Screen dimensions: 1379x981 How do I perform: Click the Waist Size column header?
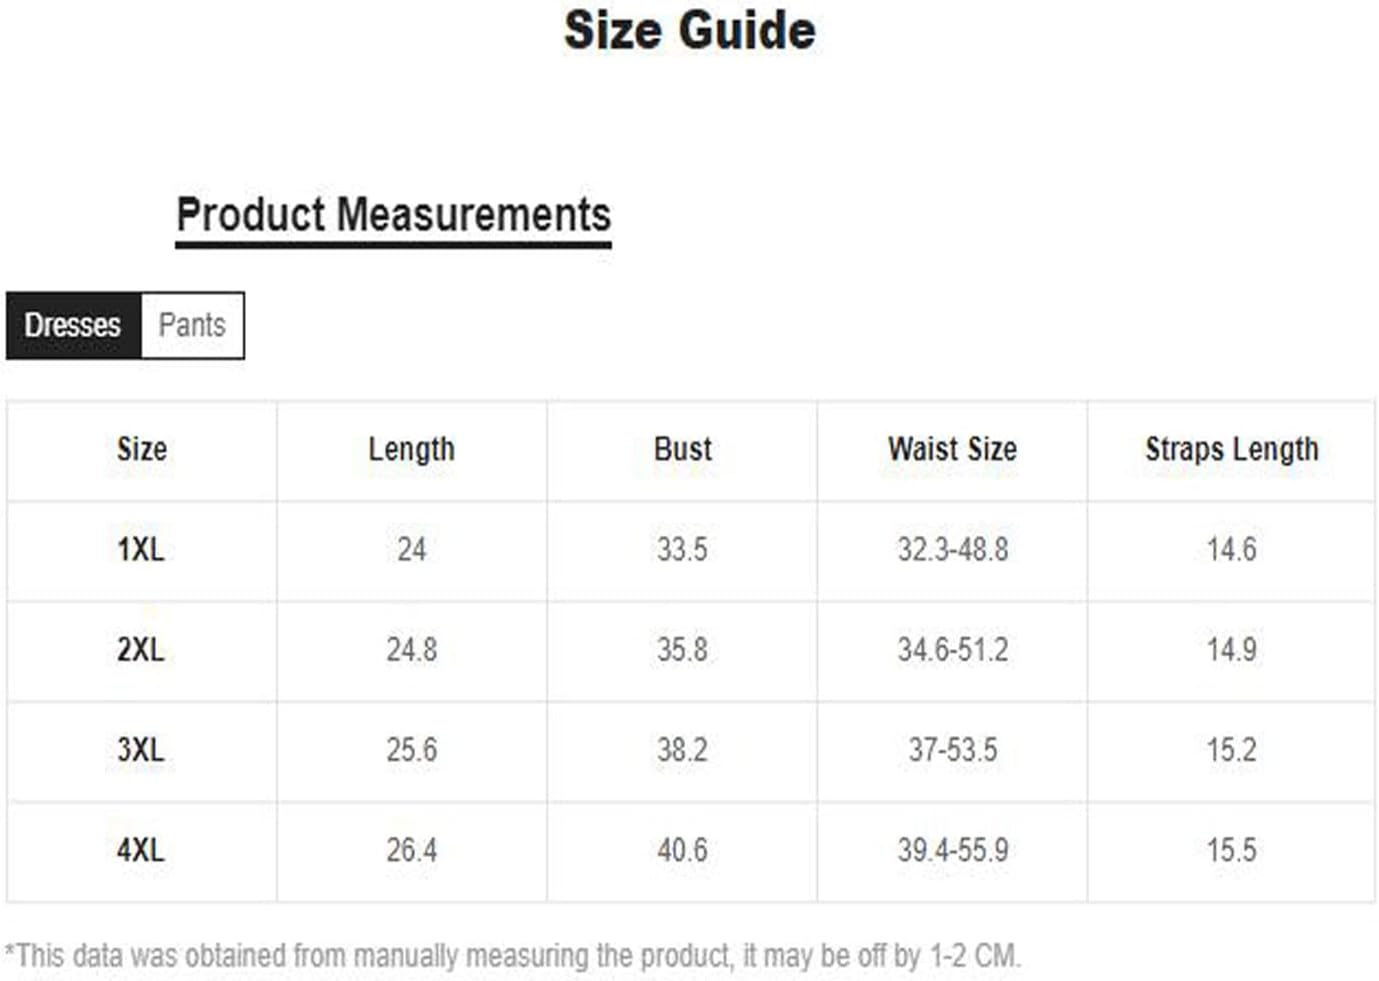coord(952,449)
